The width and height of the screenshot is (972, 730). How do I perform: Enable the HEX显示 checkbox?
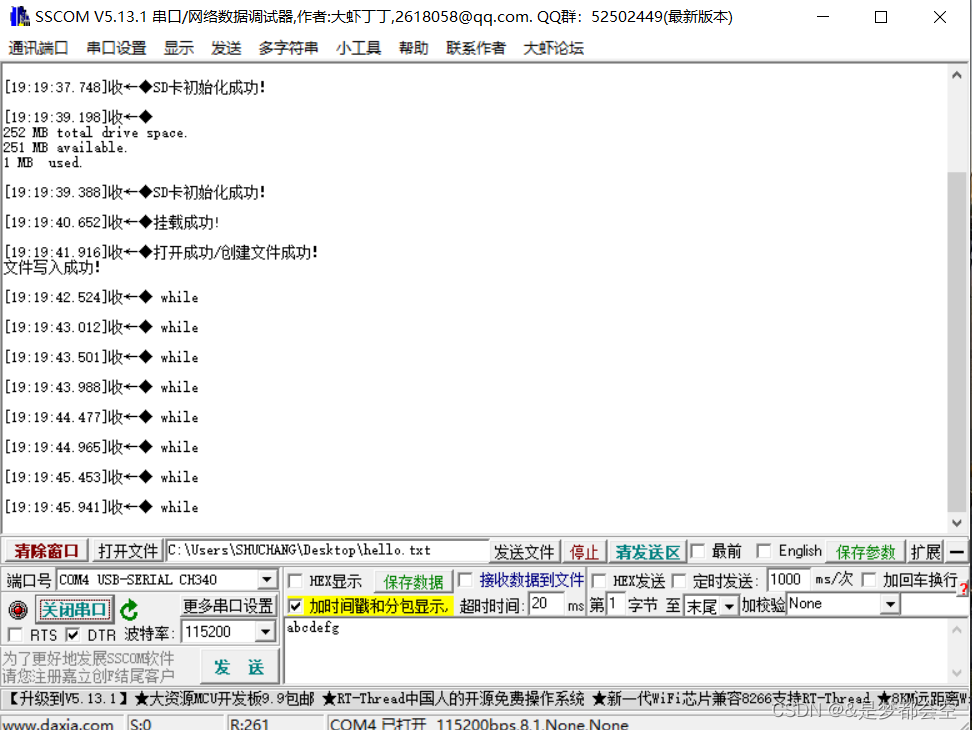[x=294, y=578]
